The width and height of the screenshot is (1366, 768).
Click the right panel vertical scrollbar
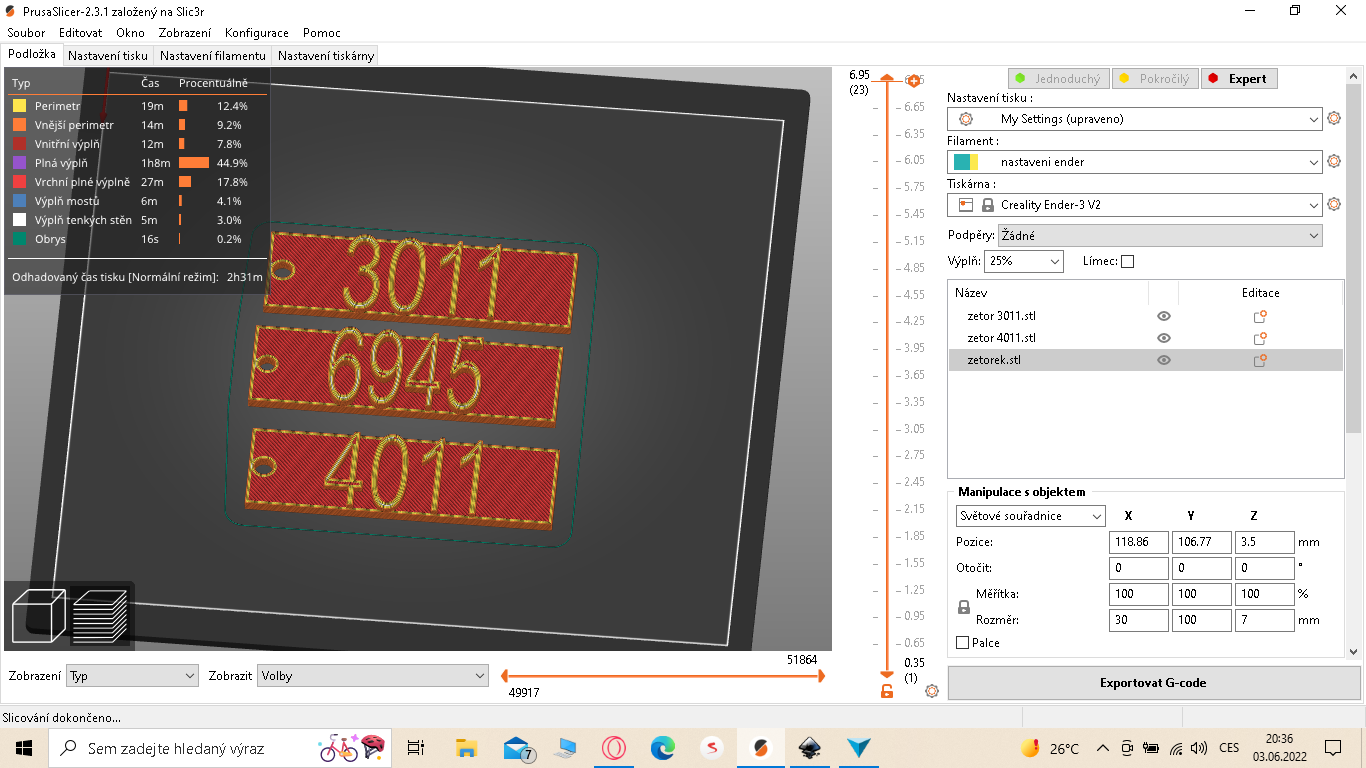click(x=1353, y=260)
